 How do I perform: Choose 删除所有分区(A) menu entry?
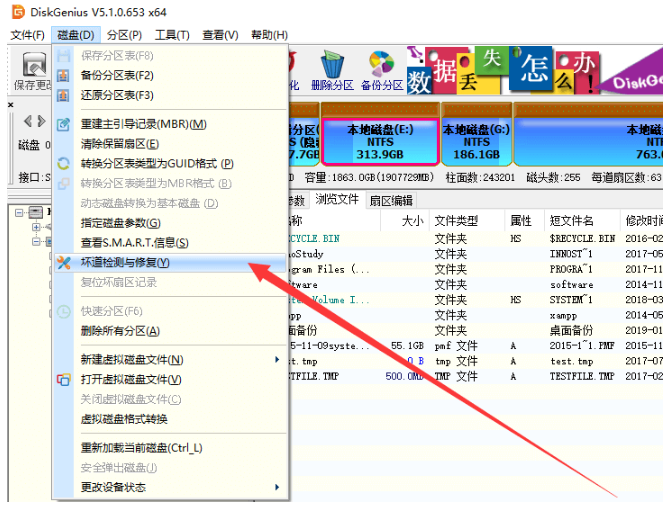[x=120, y=330]
